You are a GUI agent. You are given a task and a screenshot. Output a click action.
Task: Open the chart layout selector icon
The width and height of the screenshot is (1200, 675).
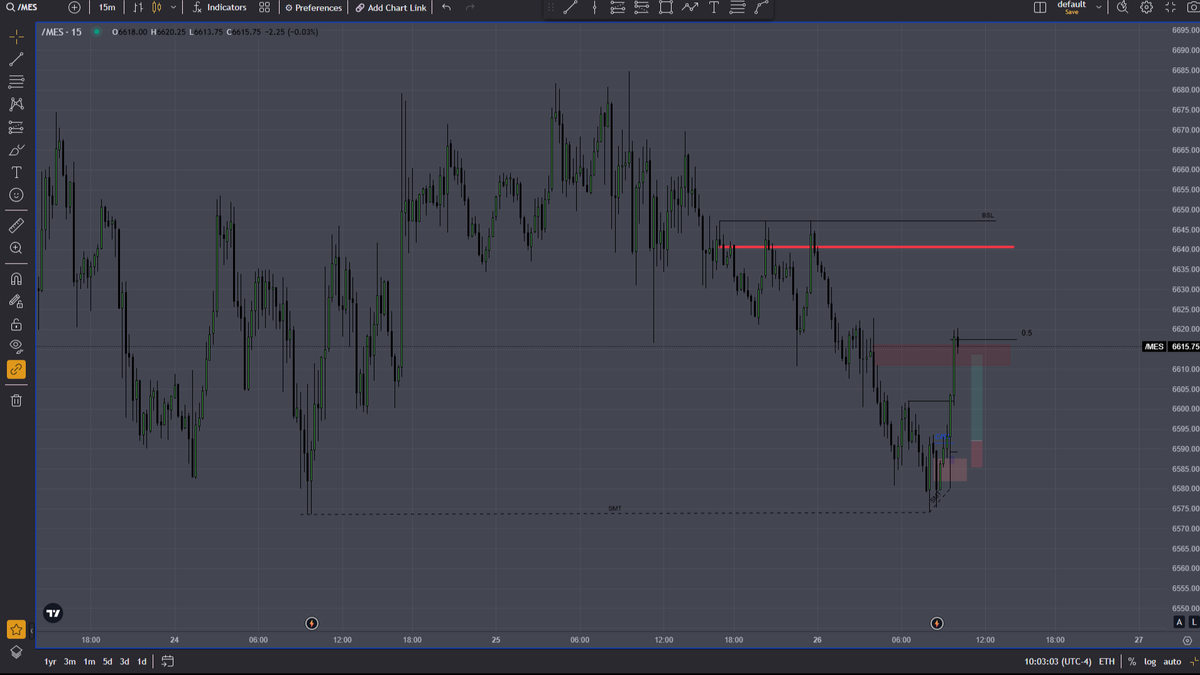coord(1040,7)
